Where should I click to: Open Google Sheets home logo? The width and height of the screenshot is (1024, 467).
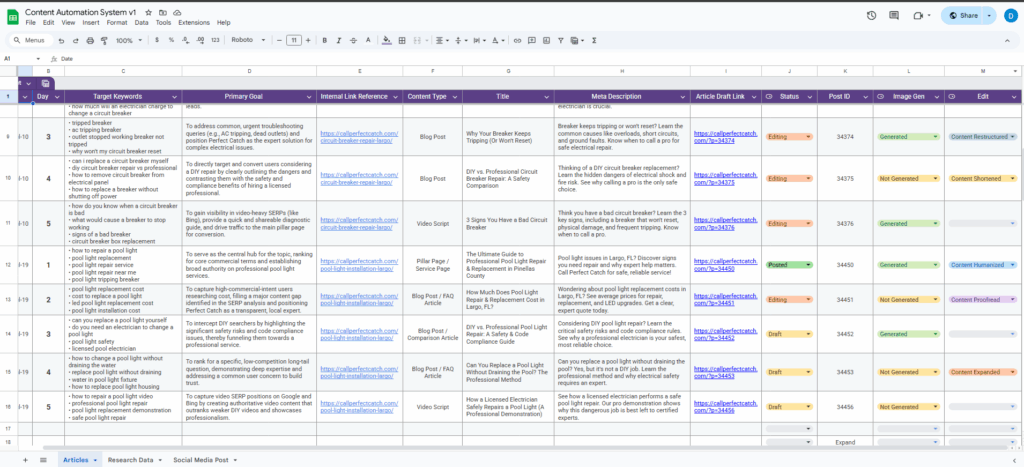tap(12, 17)
